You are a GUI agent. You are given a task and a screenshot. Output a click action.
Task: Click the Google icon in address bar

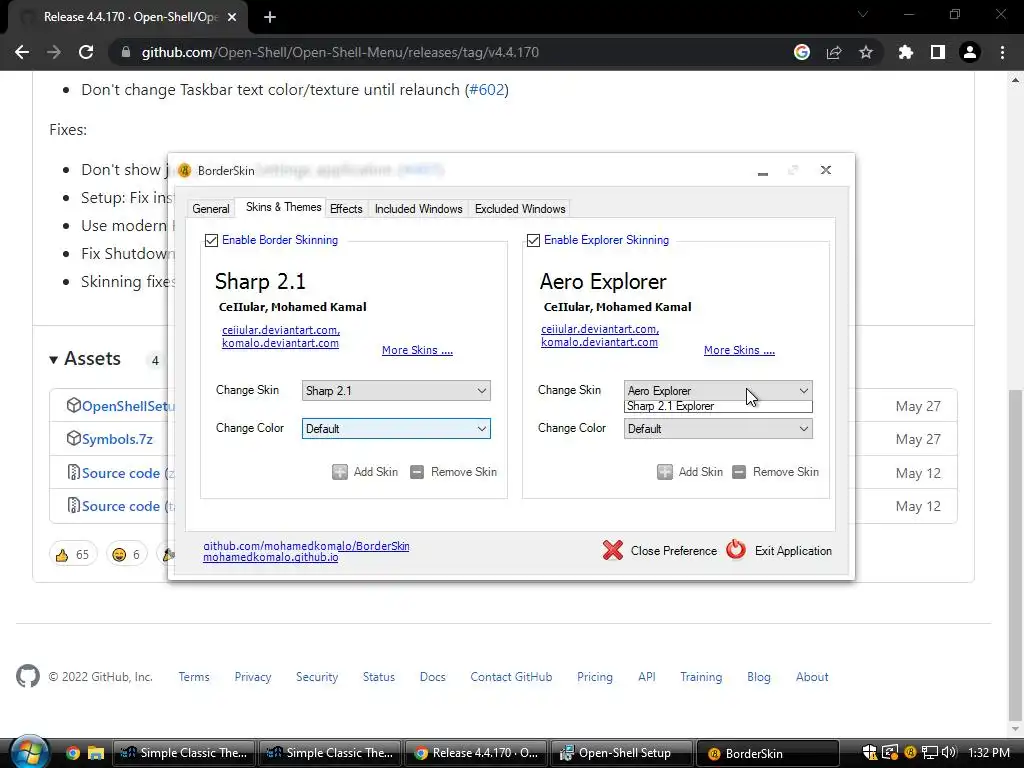pyautogui.click(x=802, y=52)
